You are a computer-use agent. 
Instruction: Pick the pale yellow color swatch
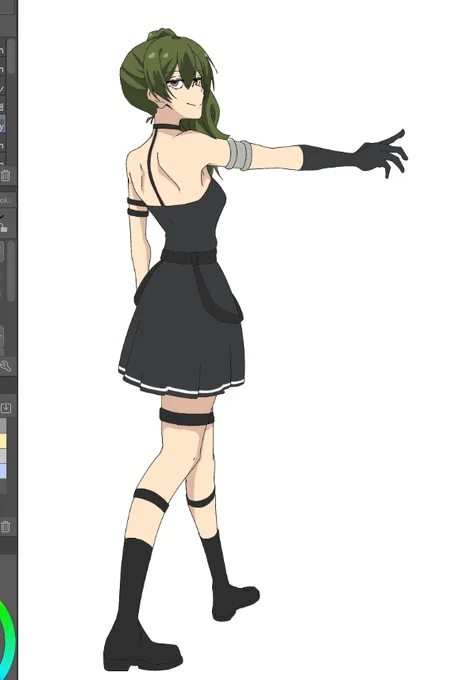(x=3, y=441)
